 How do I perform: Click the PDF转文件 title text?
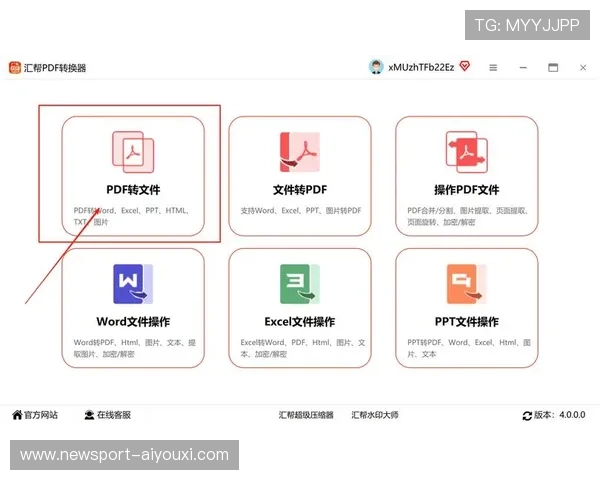pyautogui.click(x=133, y=189)
